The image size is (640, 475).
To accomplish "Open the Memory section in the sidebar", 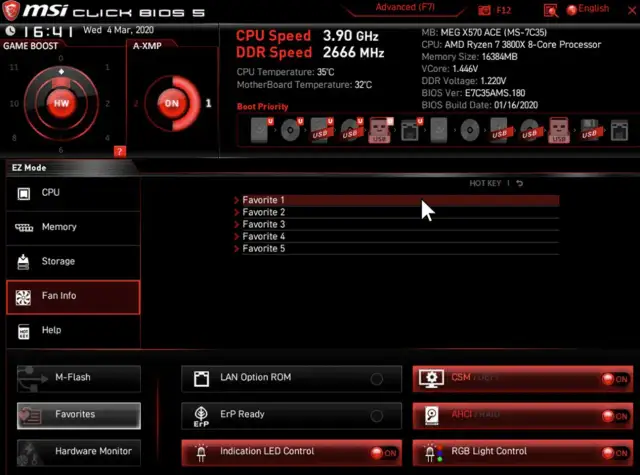I will [73, 228].
